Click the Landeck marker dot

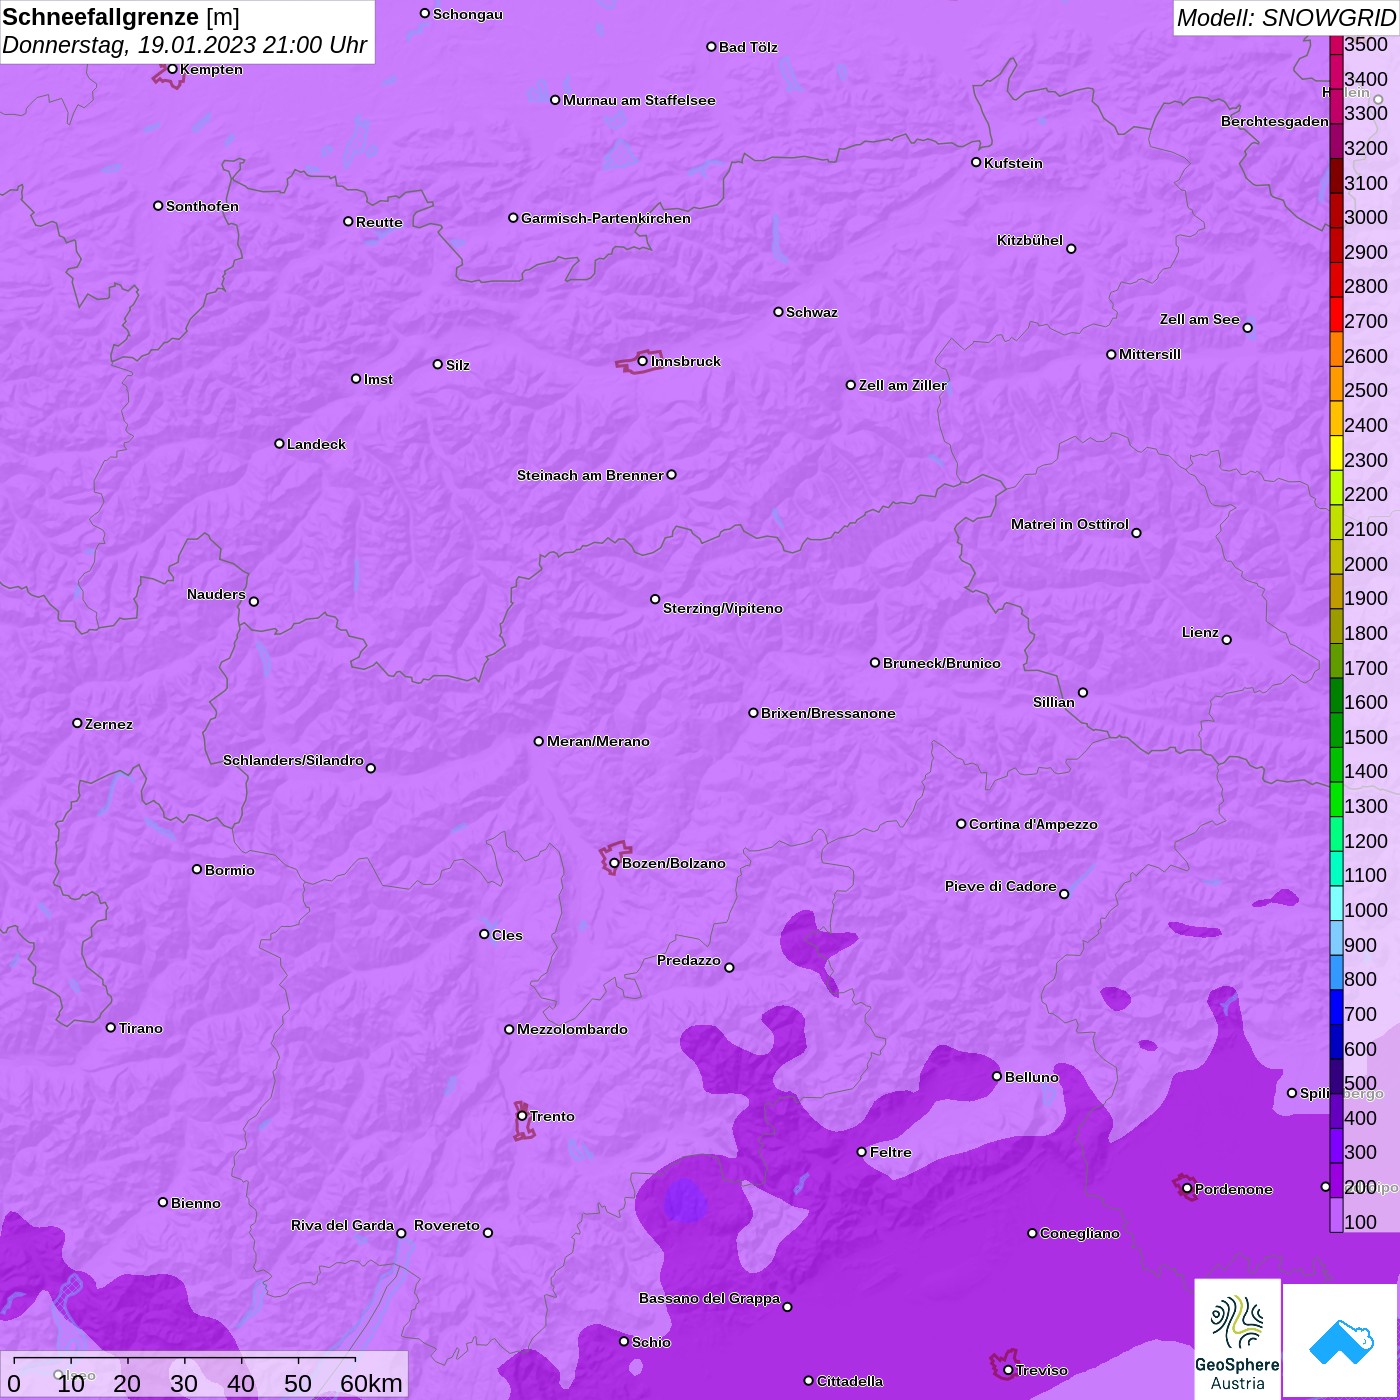point(279,443)
